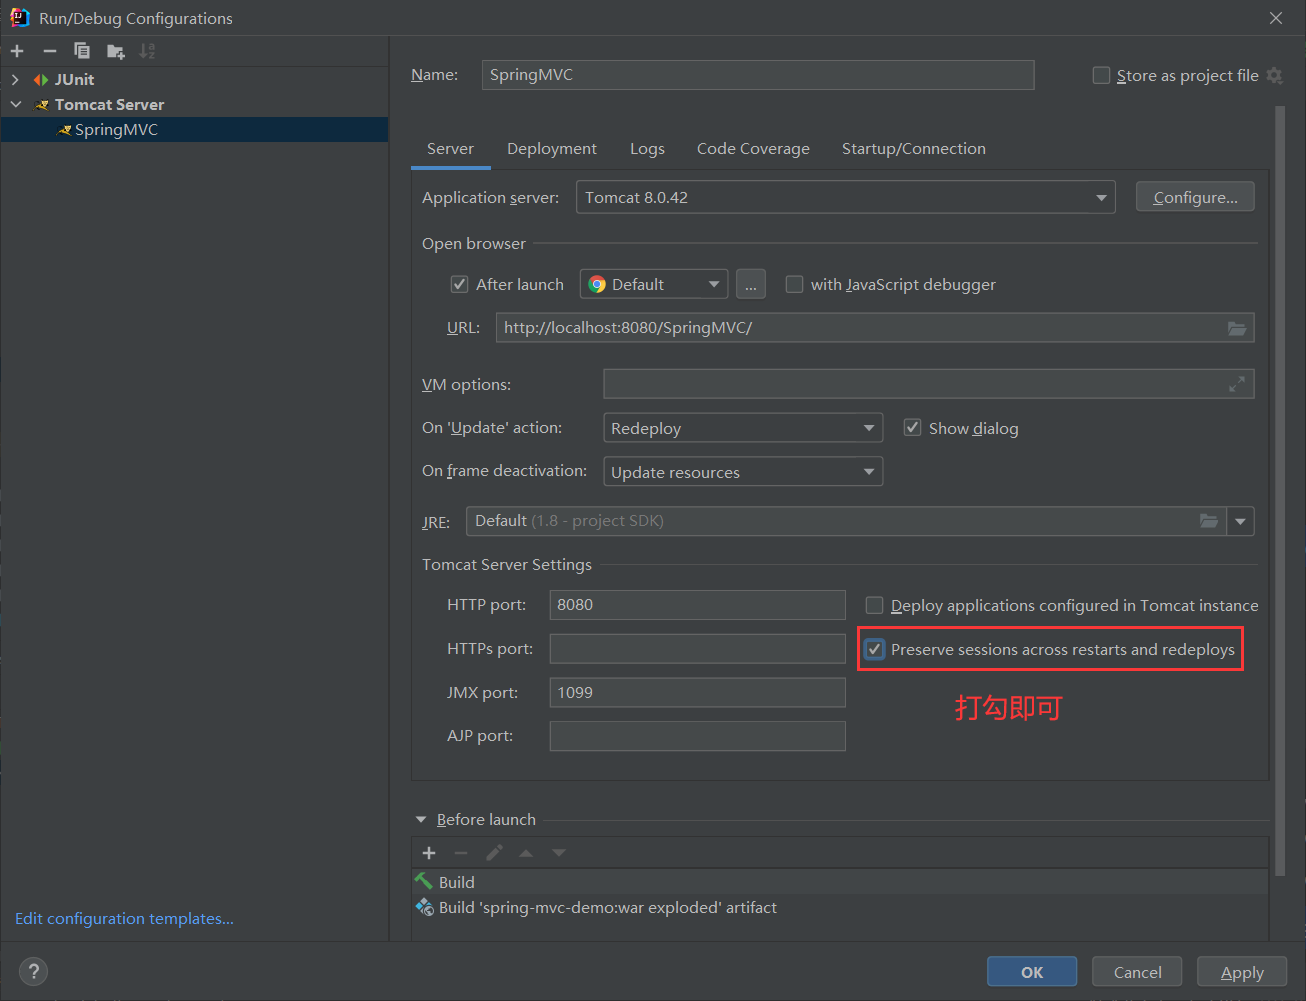Browse URL with folder icon
This screenshot has width=1306, height=1001.
(x=1237, y=328)
